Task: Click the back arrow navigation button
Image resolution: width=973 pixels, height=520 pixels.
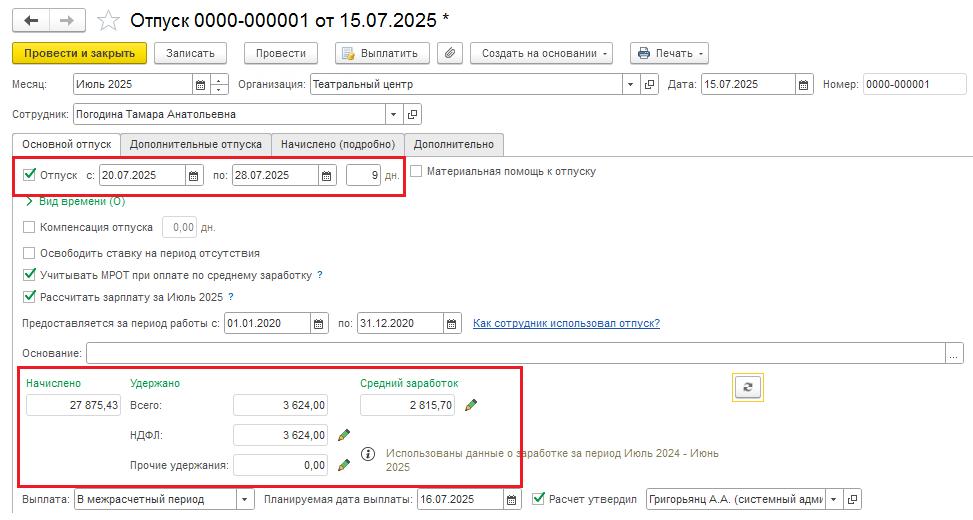Action: [30, 20]
